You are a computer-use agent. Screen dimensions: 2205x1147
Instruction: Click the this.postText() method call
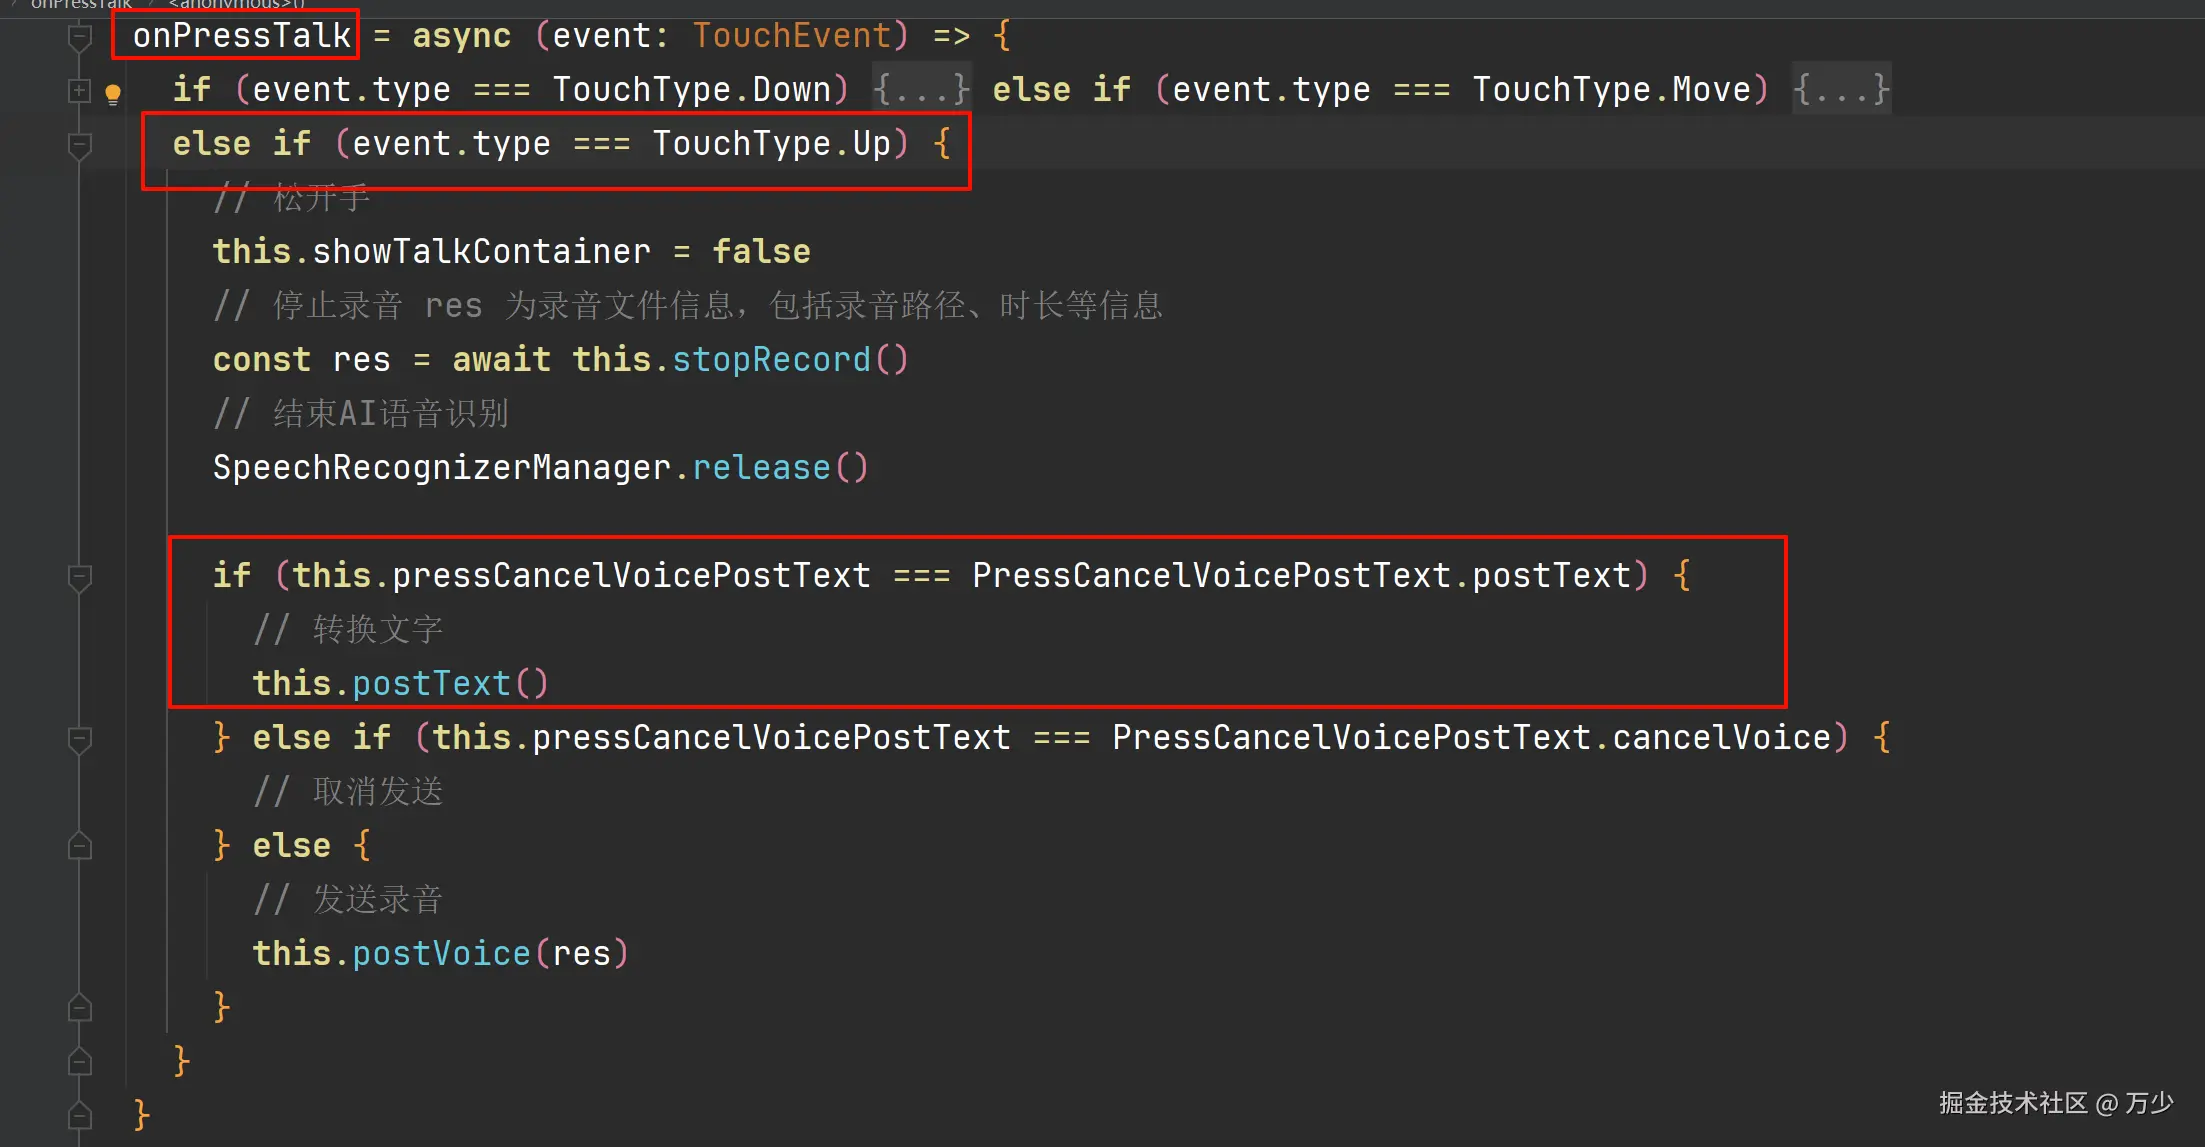click(431, 684)
